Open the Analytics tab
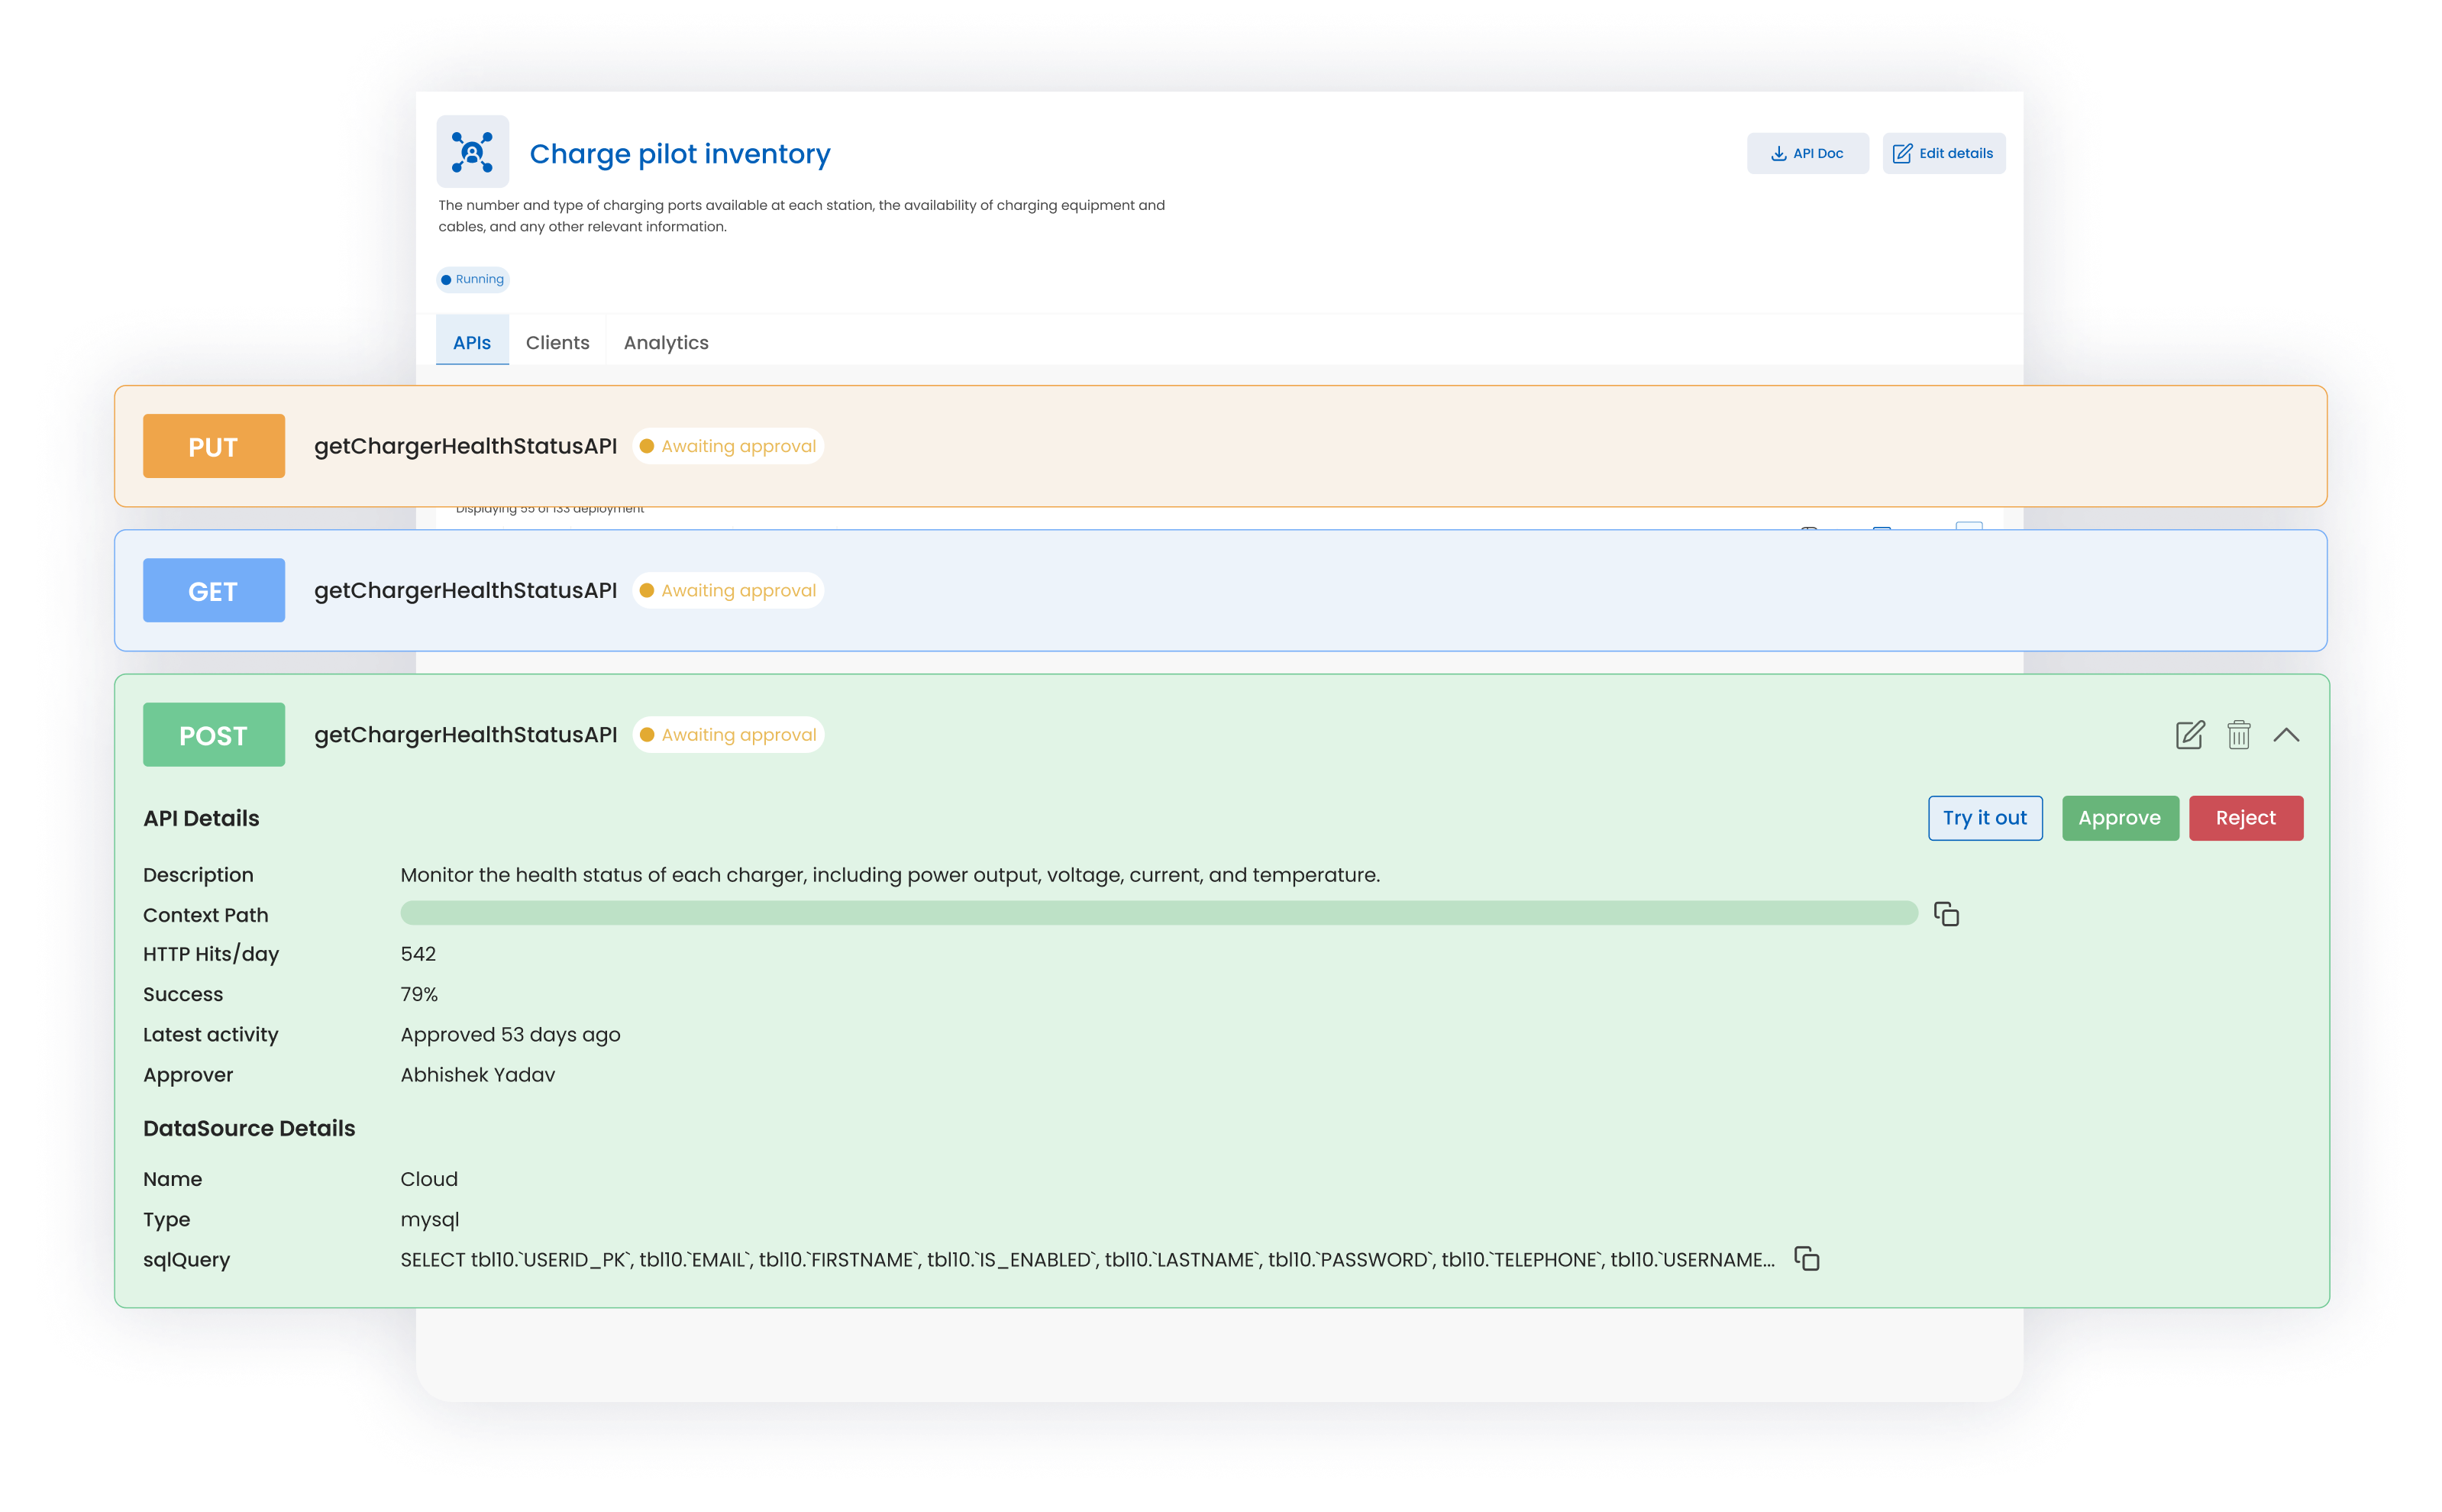The height and width of the screenshot is (1512, 2442). click(x=665, y=342)
